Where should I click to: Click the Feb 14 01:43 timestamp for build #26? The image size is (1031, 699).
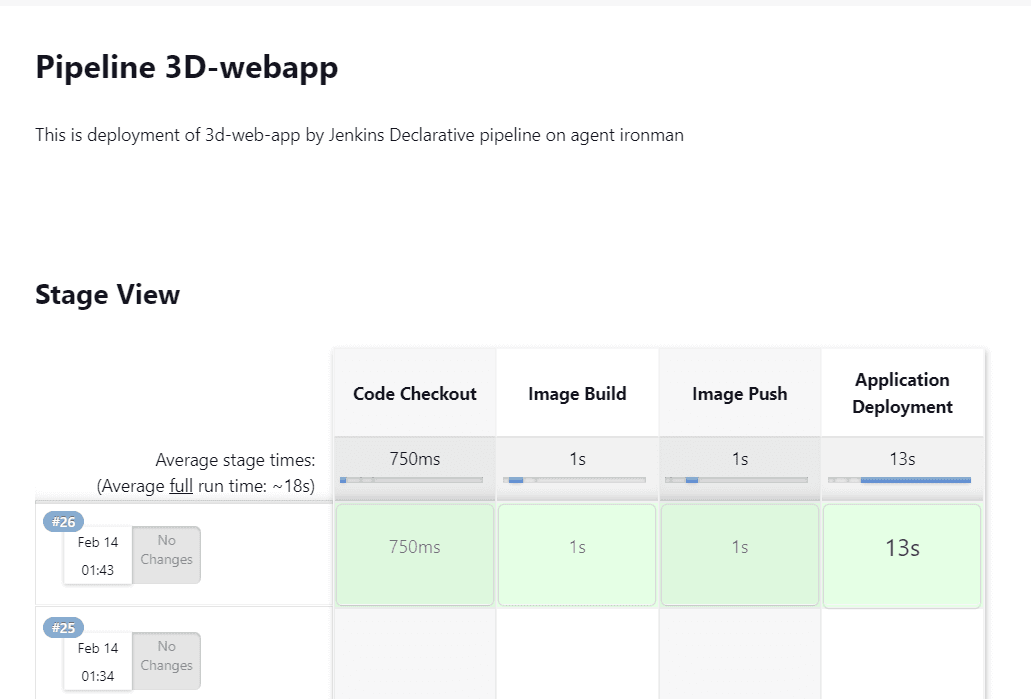point(97,554)
